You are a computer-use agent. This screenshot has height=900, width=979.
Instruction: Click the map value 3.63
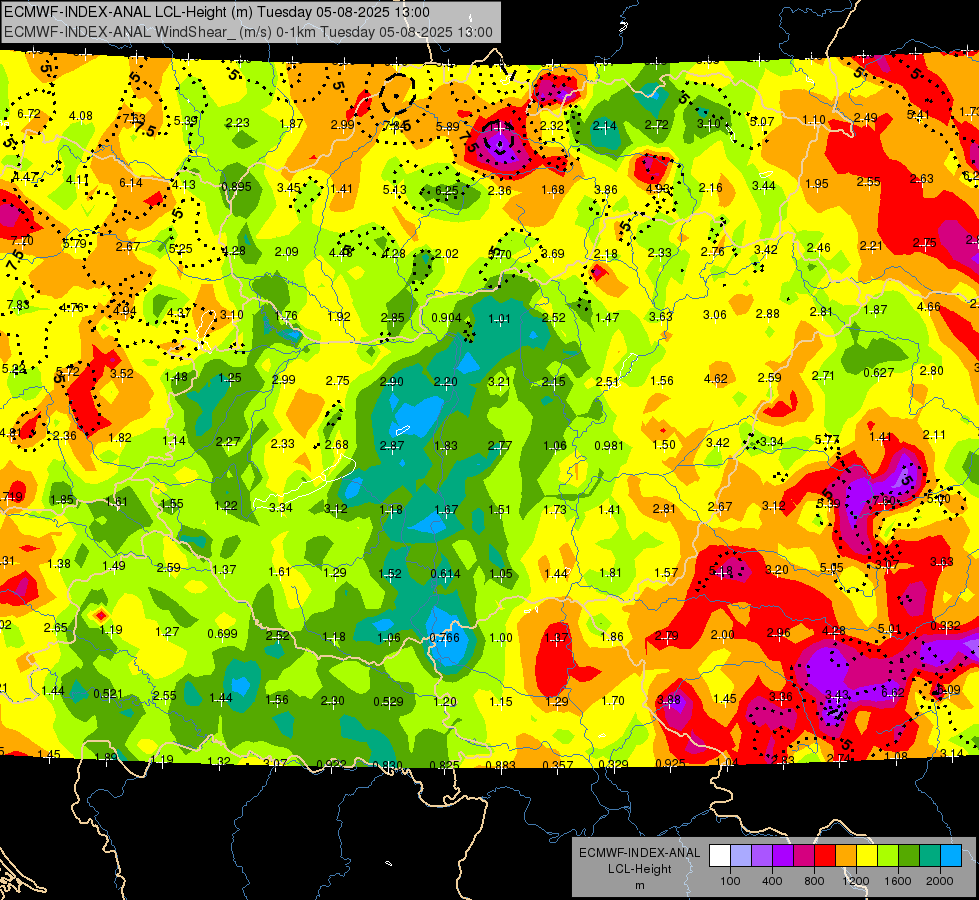(x=661, y=316)
